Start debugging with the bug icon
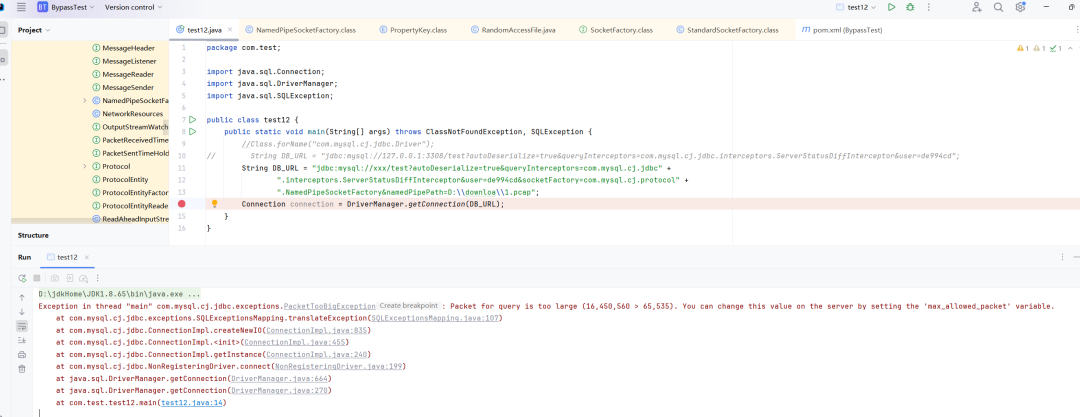 [910, 7]
